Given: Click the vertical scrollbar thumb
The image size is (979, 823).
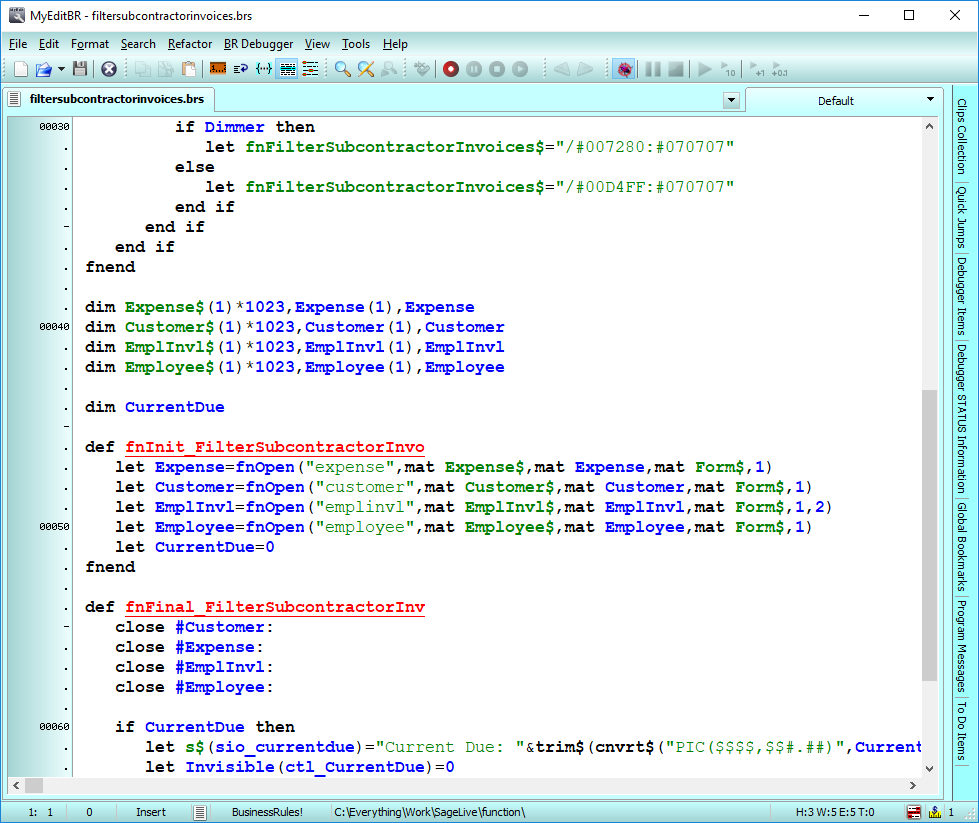Looking at the screenshot, I should tap(929, 535).
